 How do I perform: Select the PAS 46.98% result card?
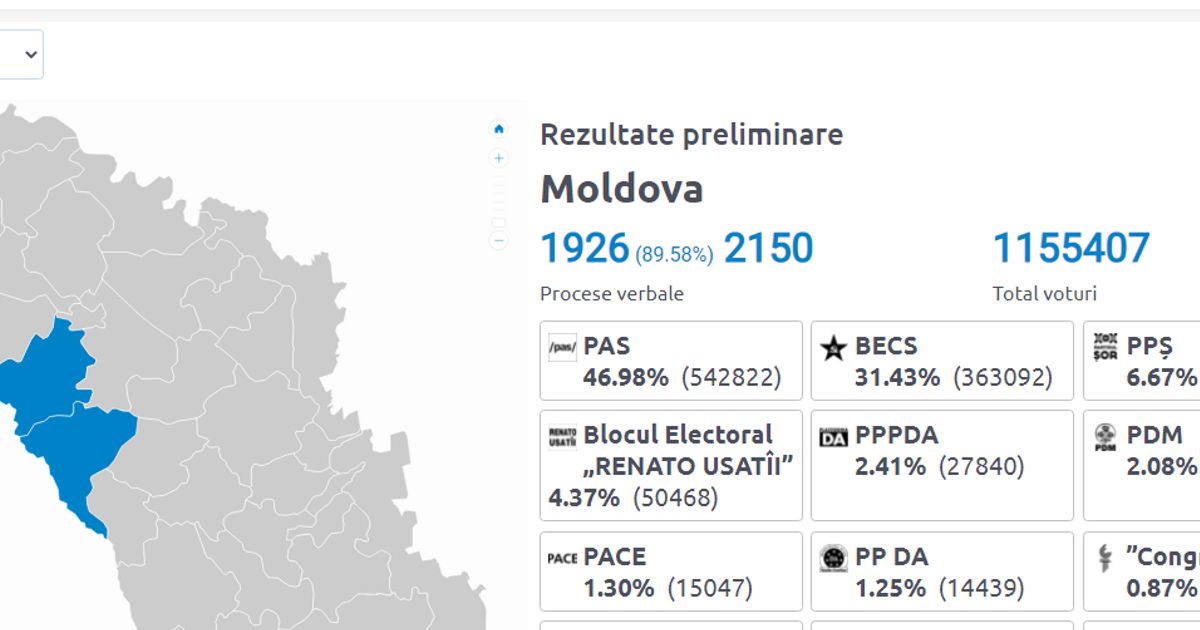[x=671, y=360]
